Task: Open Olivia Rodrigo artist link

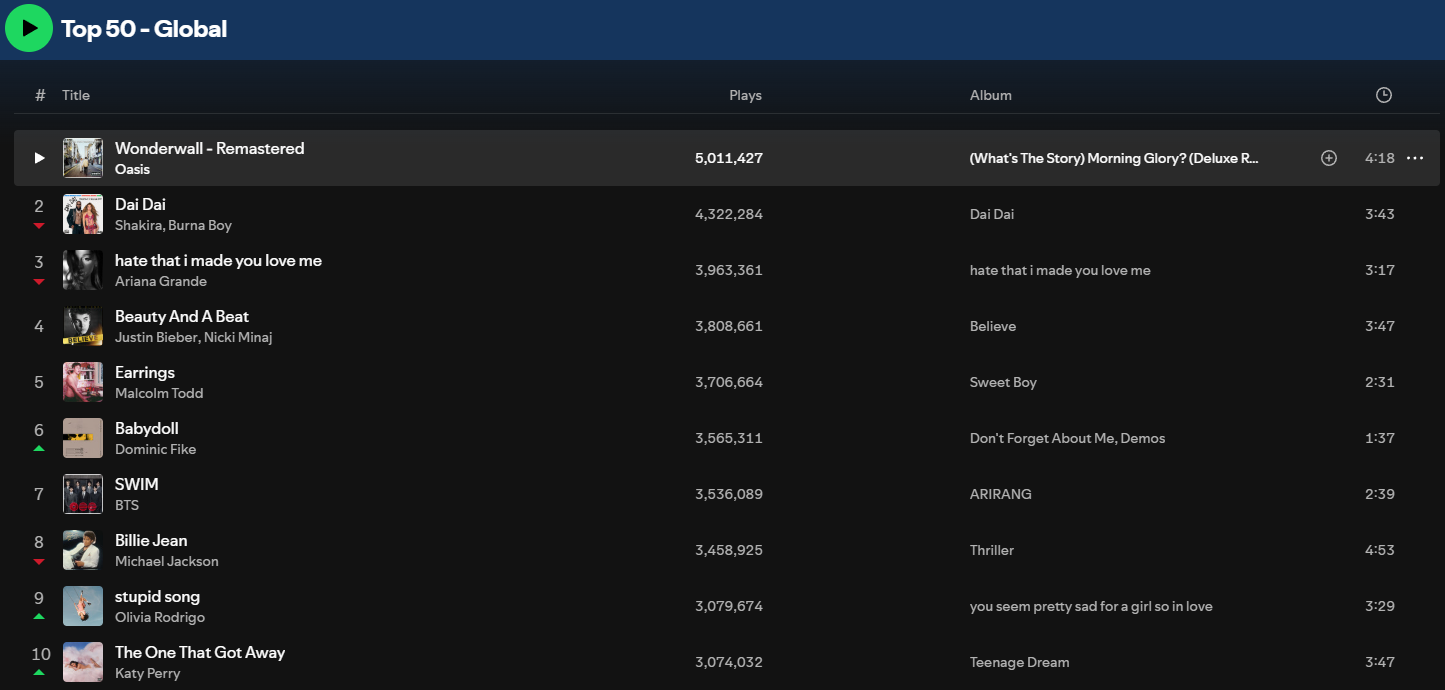Action: coord(160,617)
